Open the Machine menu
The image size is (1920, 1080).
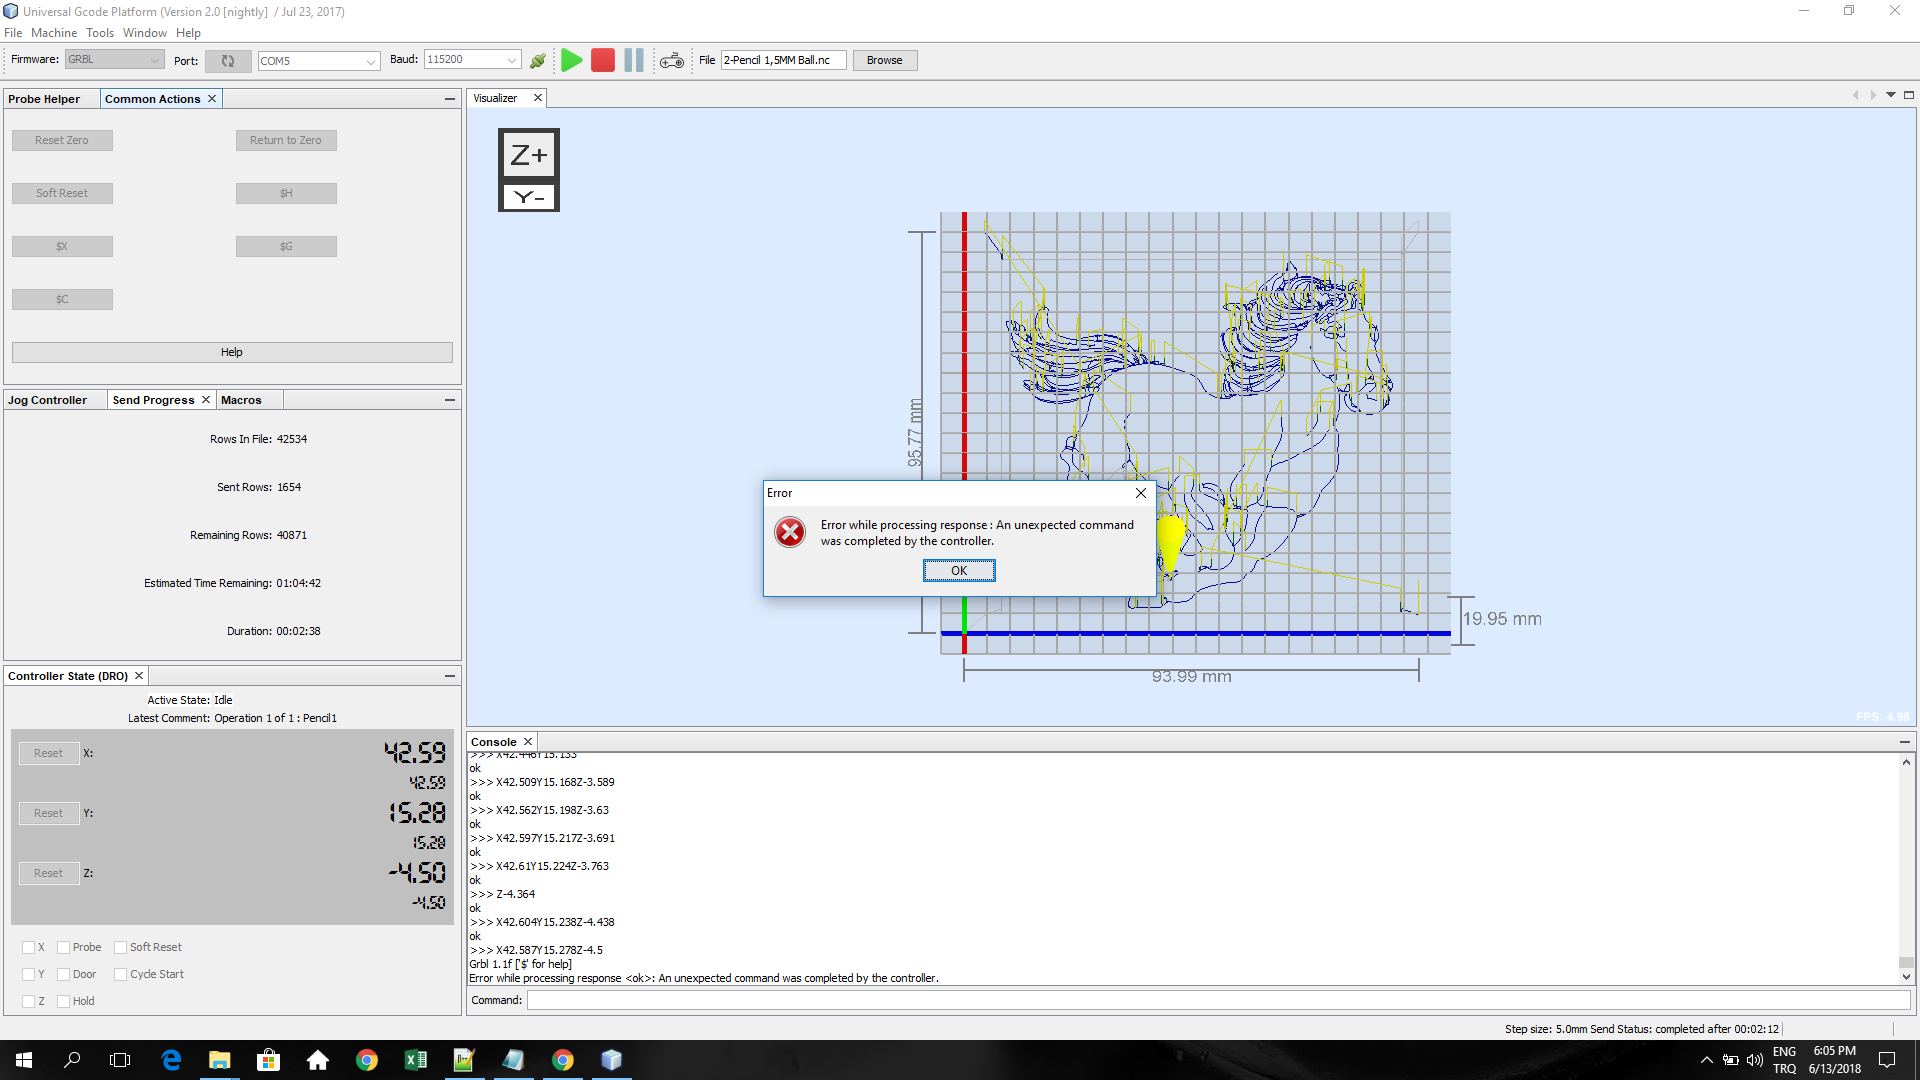(x=54, y=33)
